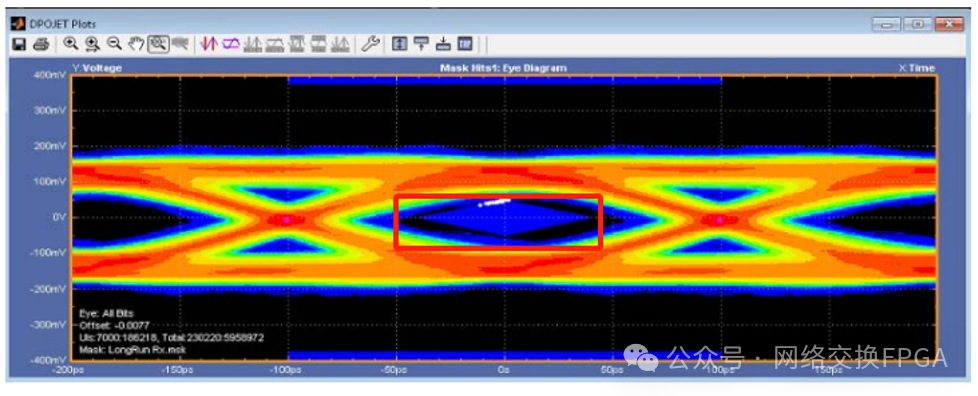Click the Mask Hits1: Eye Diagram title

503,67
